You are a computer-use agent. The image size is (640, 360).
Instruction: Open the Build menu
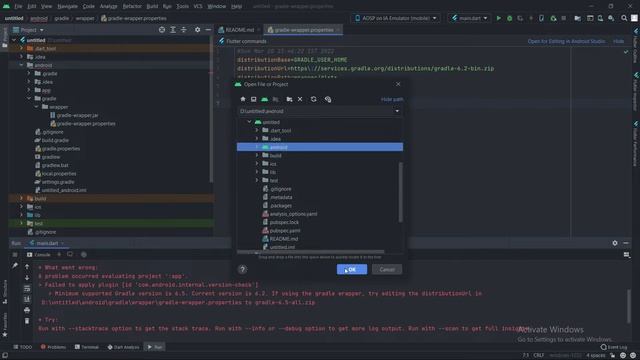[x=152, y=6]
